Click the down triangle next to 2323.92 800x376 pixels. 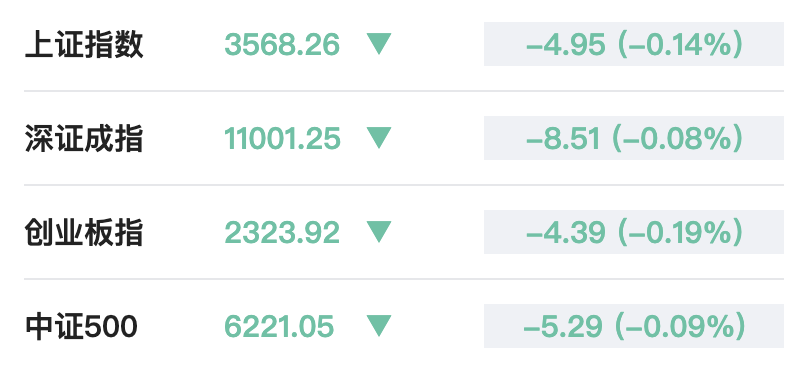tap(379, 232)
